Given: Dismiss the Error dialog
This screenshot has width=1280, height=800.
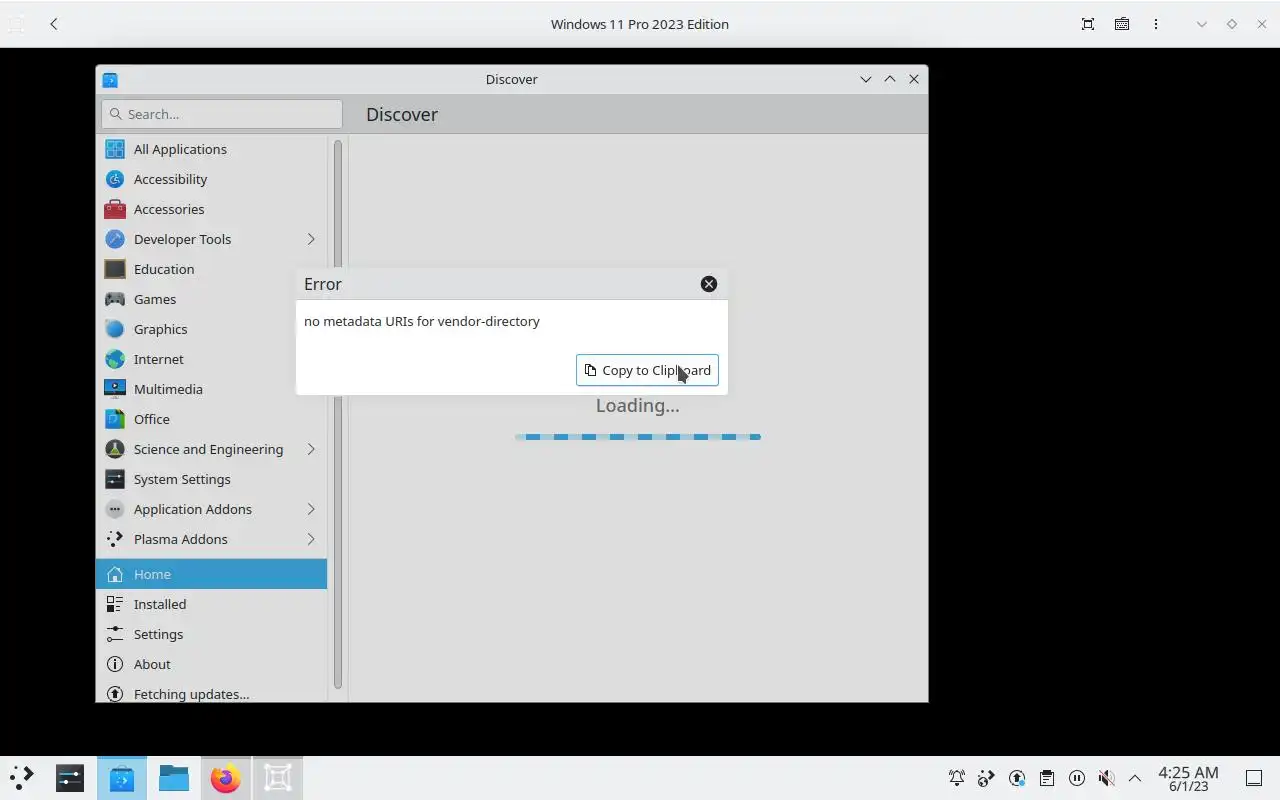Looking at the screenshot, I should 709,284.
